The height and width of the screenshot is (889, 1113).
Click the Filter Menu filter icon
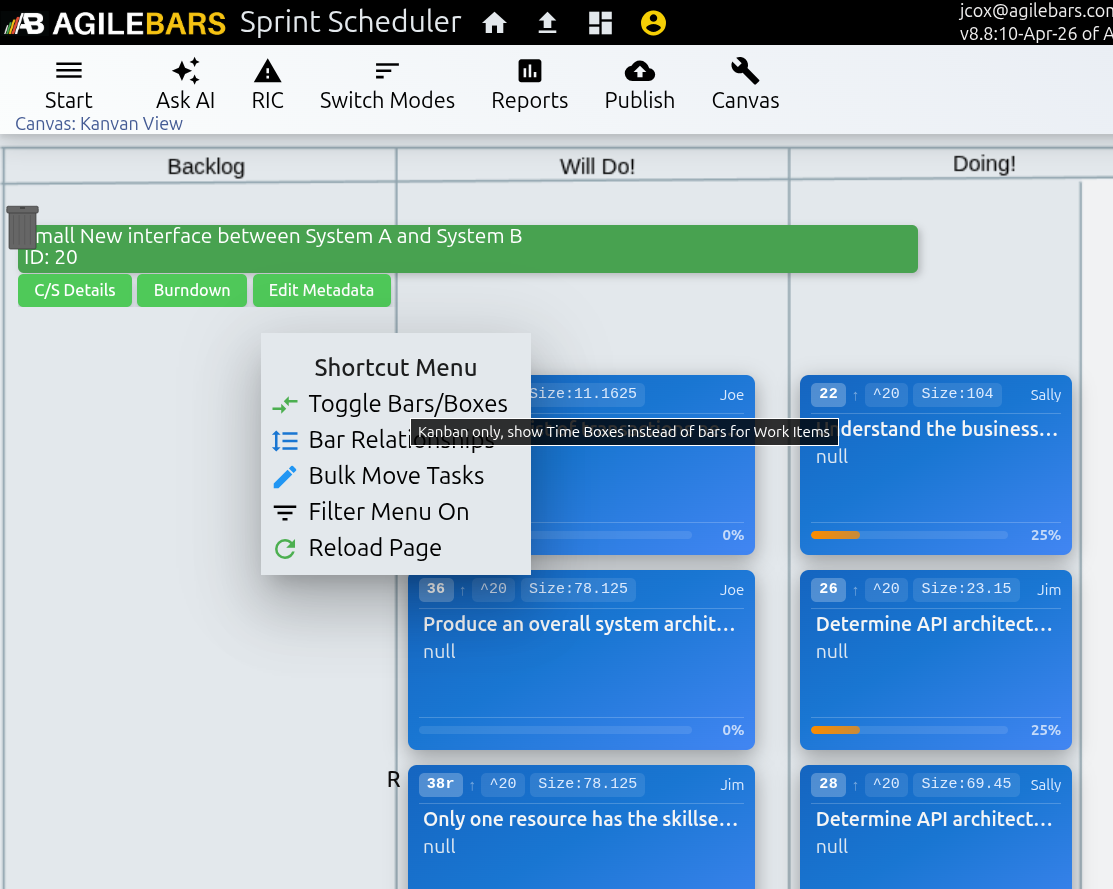pos(285,513)
